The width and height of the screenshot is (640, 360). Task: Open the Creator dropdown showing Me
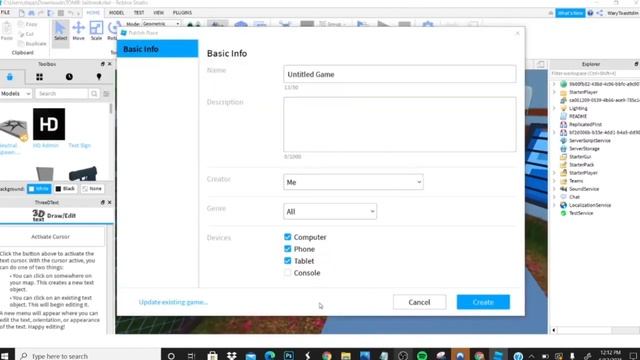(353, 182)
